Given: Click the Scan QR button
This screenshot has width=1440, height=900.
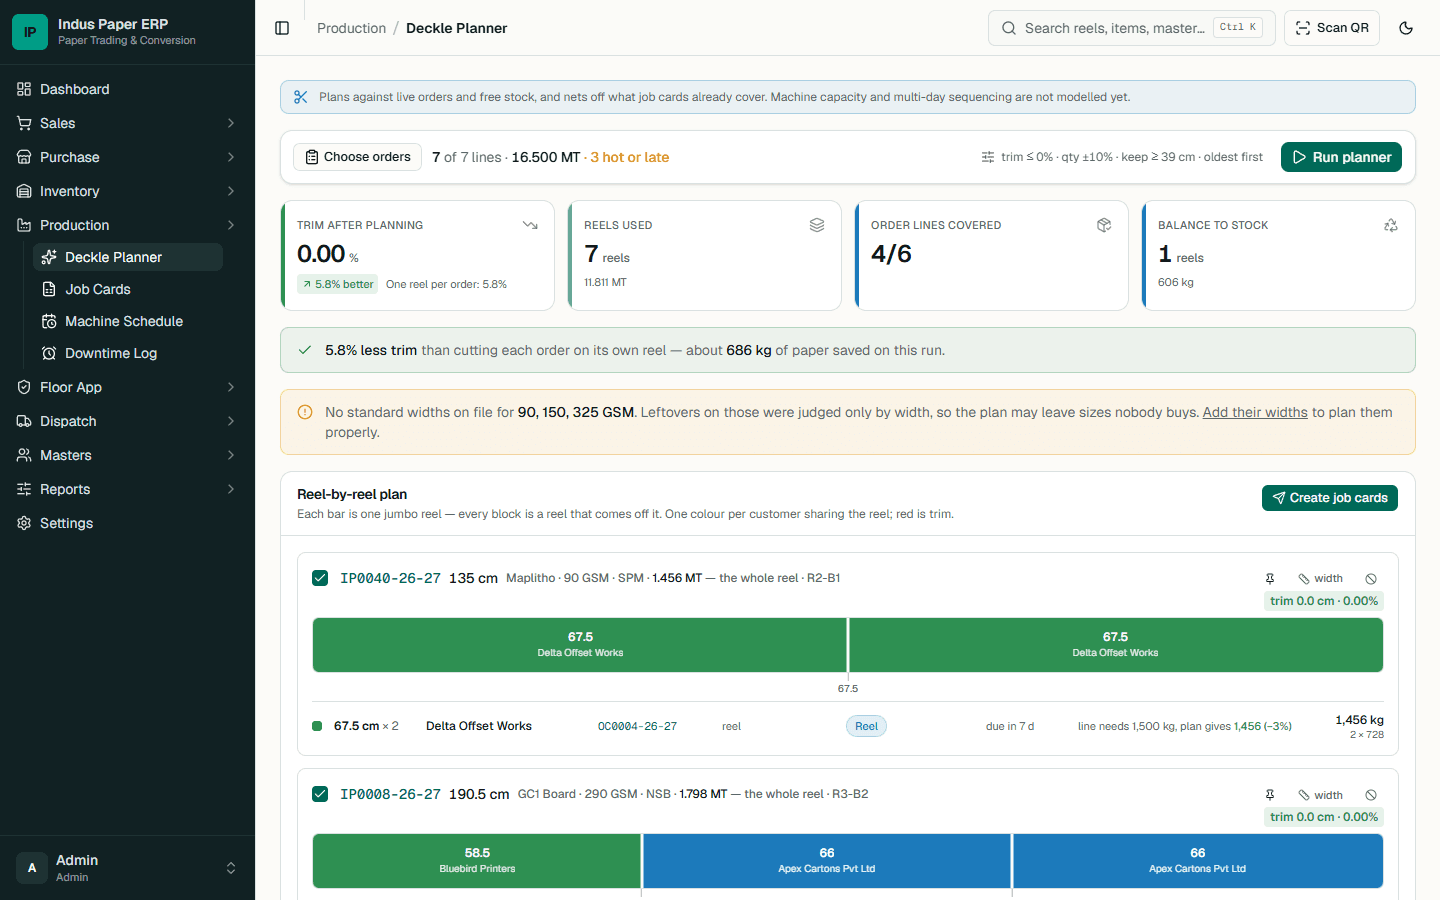Looking at the screenshot, I should point(1332,28).
